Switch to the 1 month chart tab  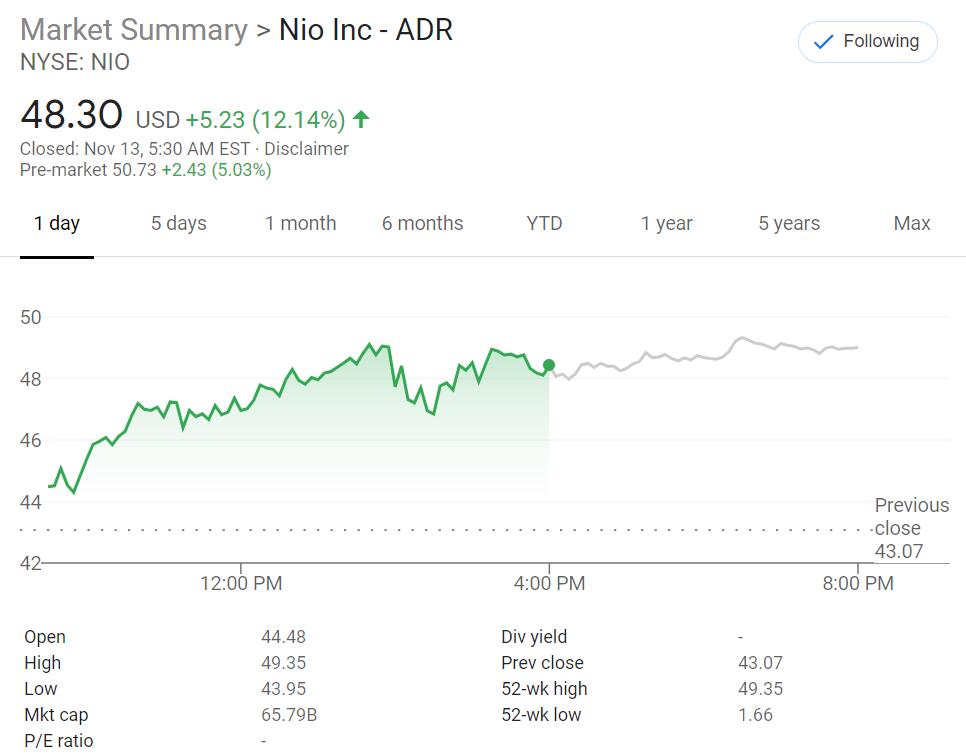pos(300,223)
